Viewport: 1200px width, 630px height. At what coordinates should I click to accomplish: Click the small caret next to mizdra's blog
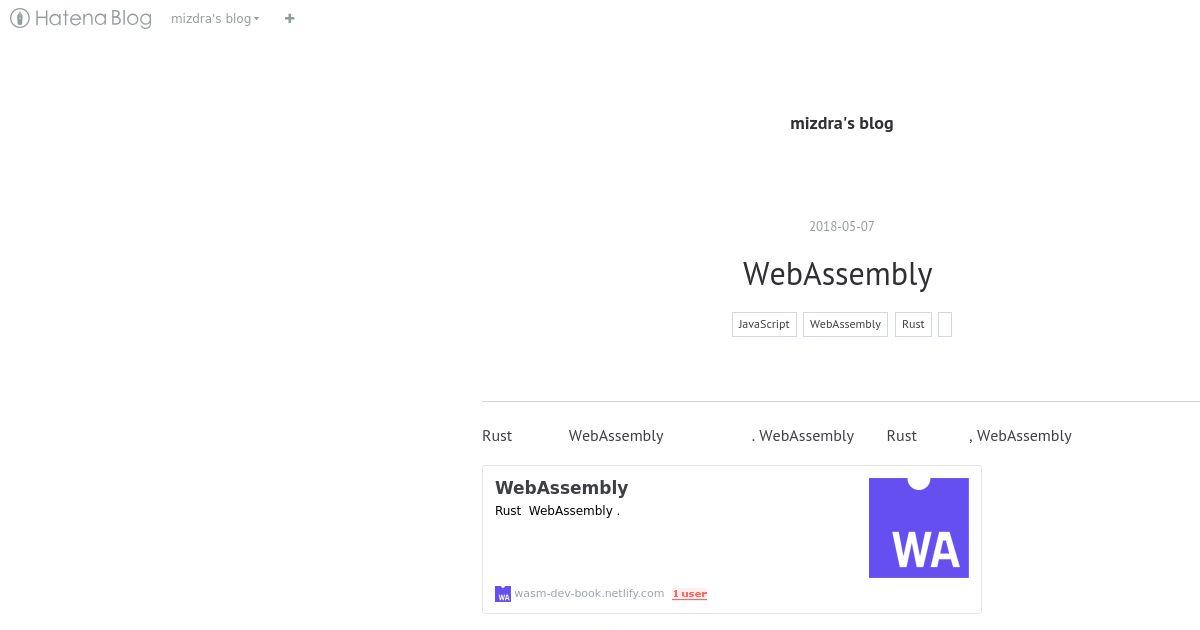point(257,19)
